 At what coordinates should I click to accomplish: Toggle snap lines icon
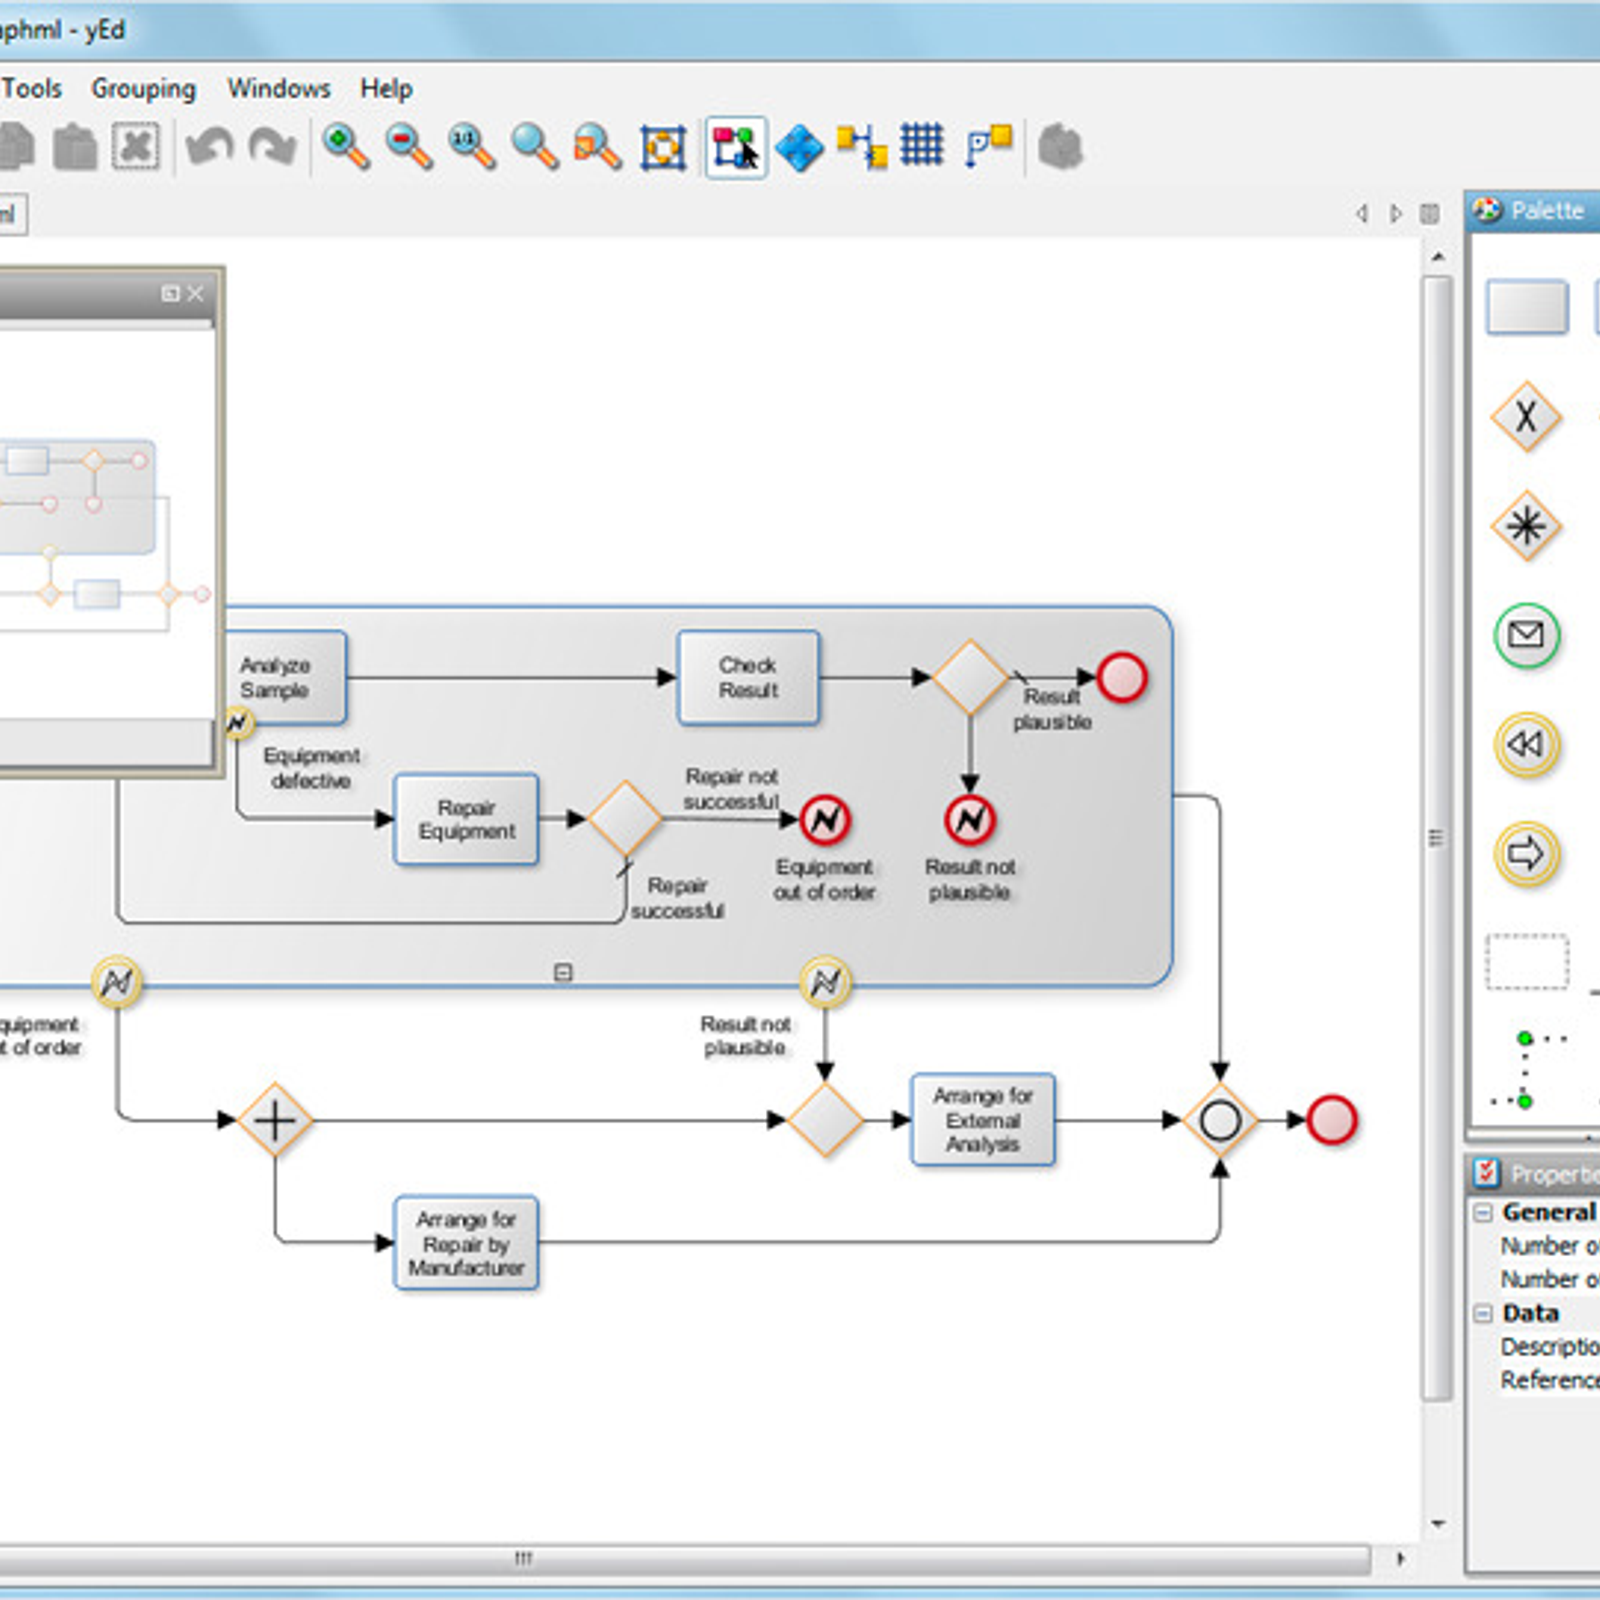coord(989,146)
